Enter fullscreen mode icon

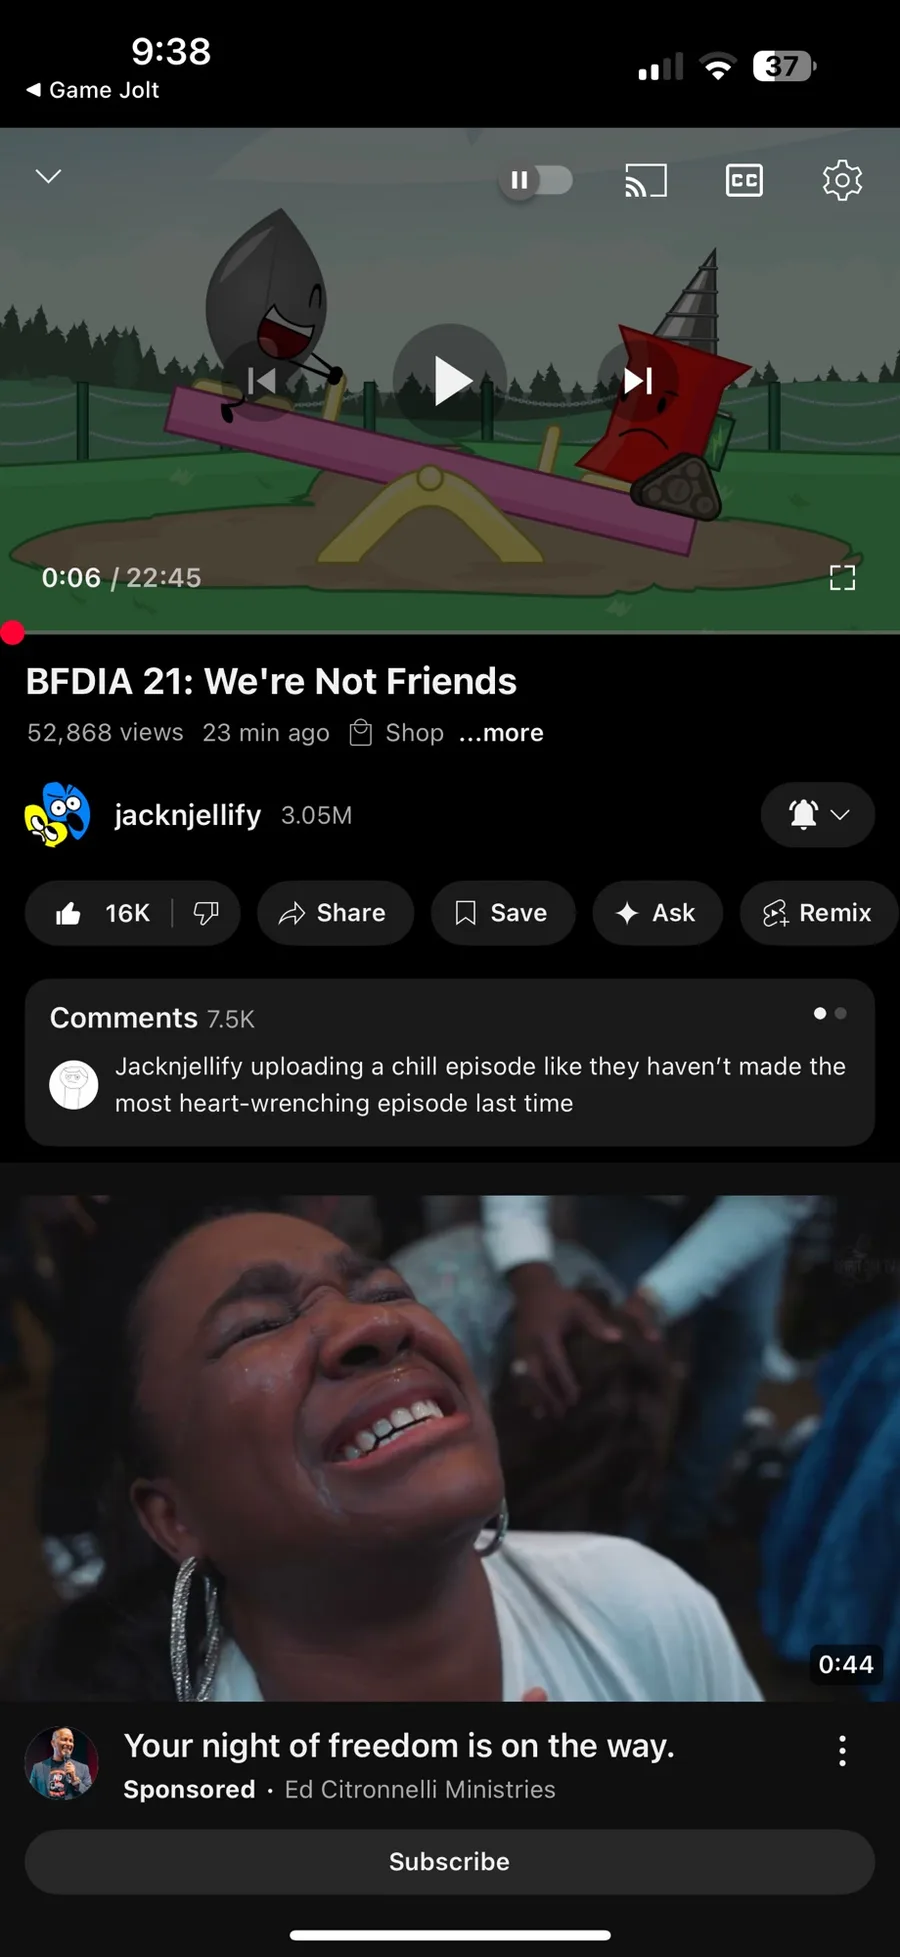842,578
